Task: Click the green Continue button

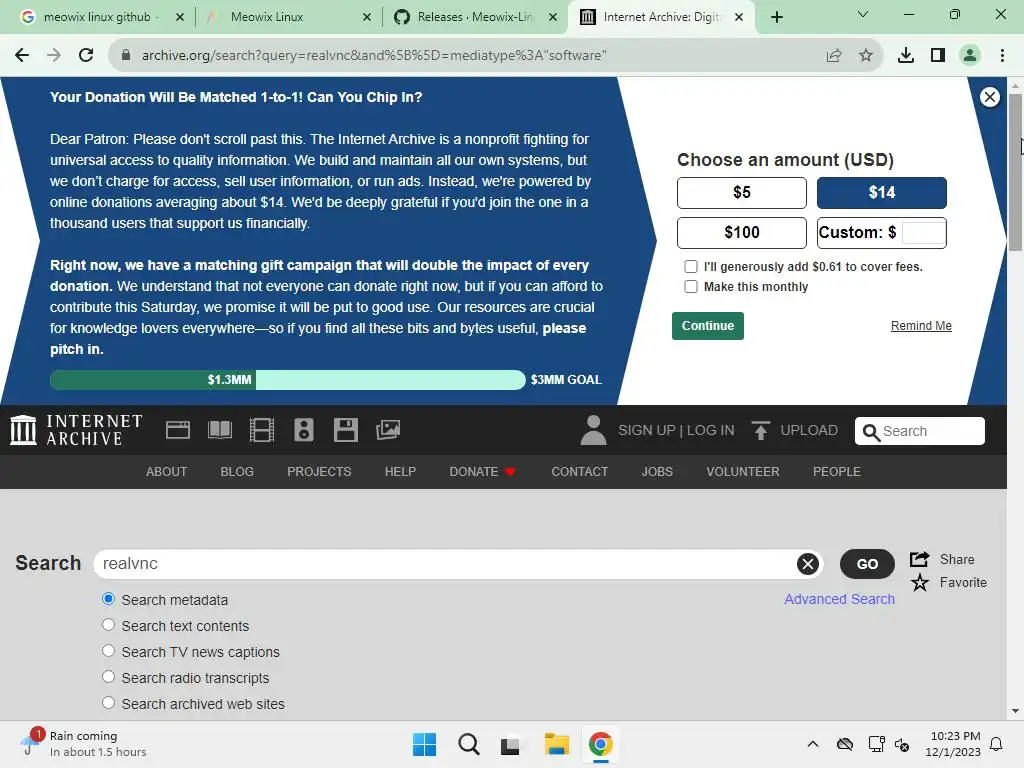Action: pos(707,326)
